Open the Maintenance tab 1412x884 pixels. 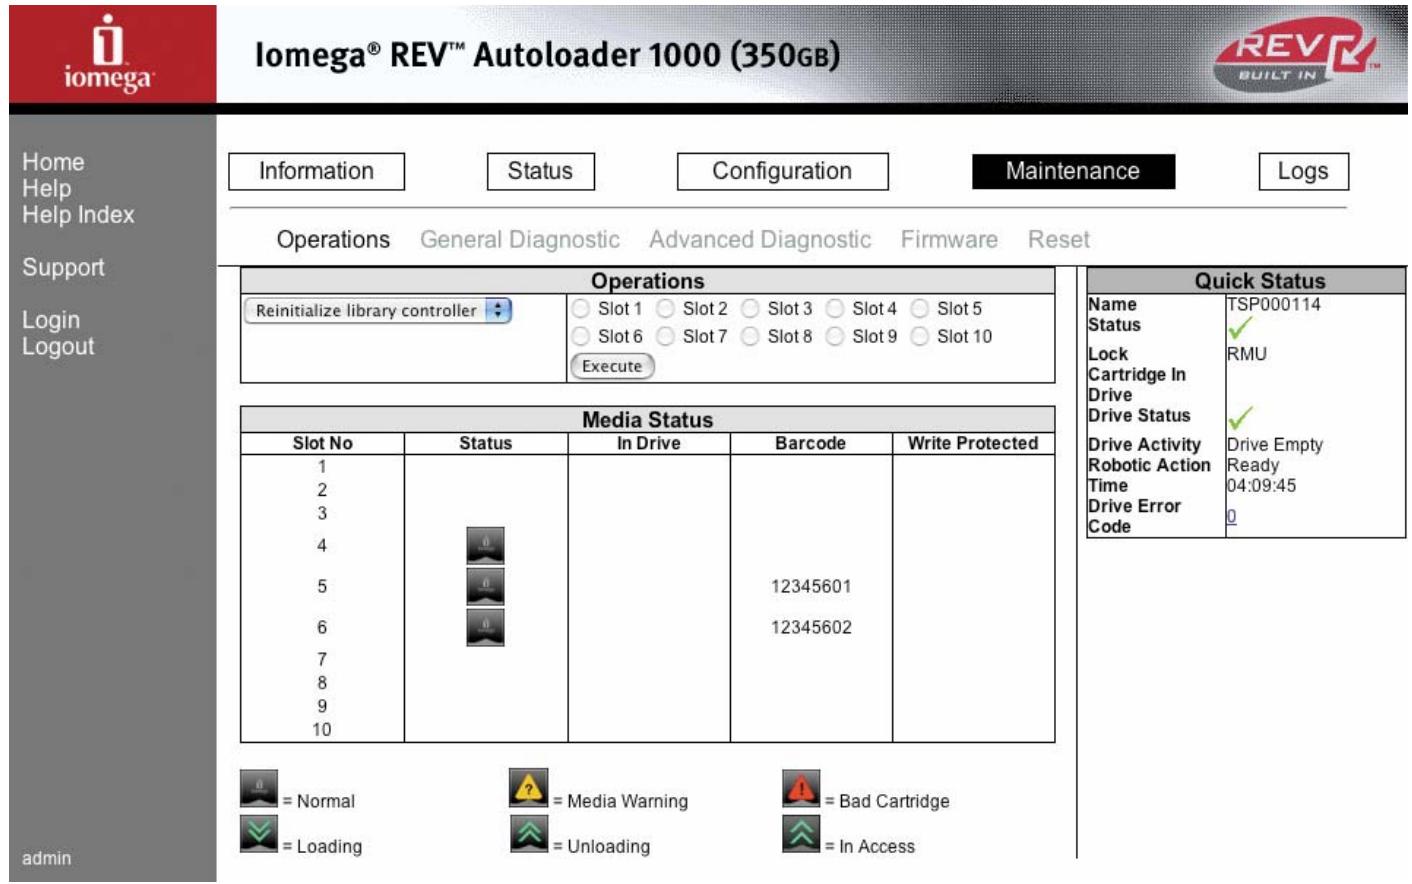click(1073, 171)
